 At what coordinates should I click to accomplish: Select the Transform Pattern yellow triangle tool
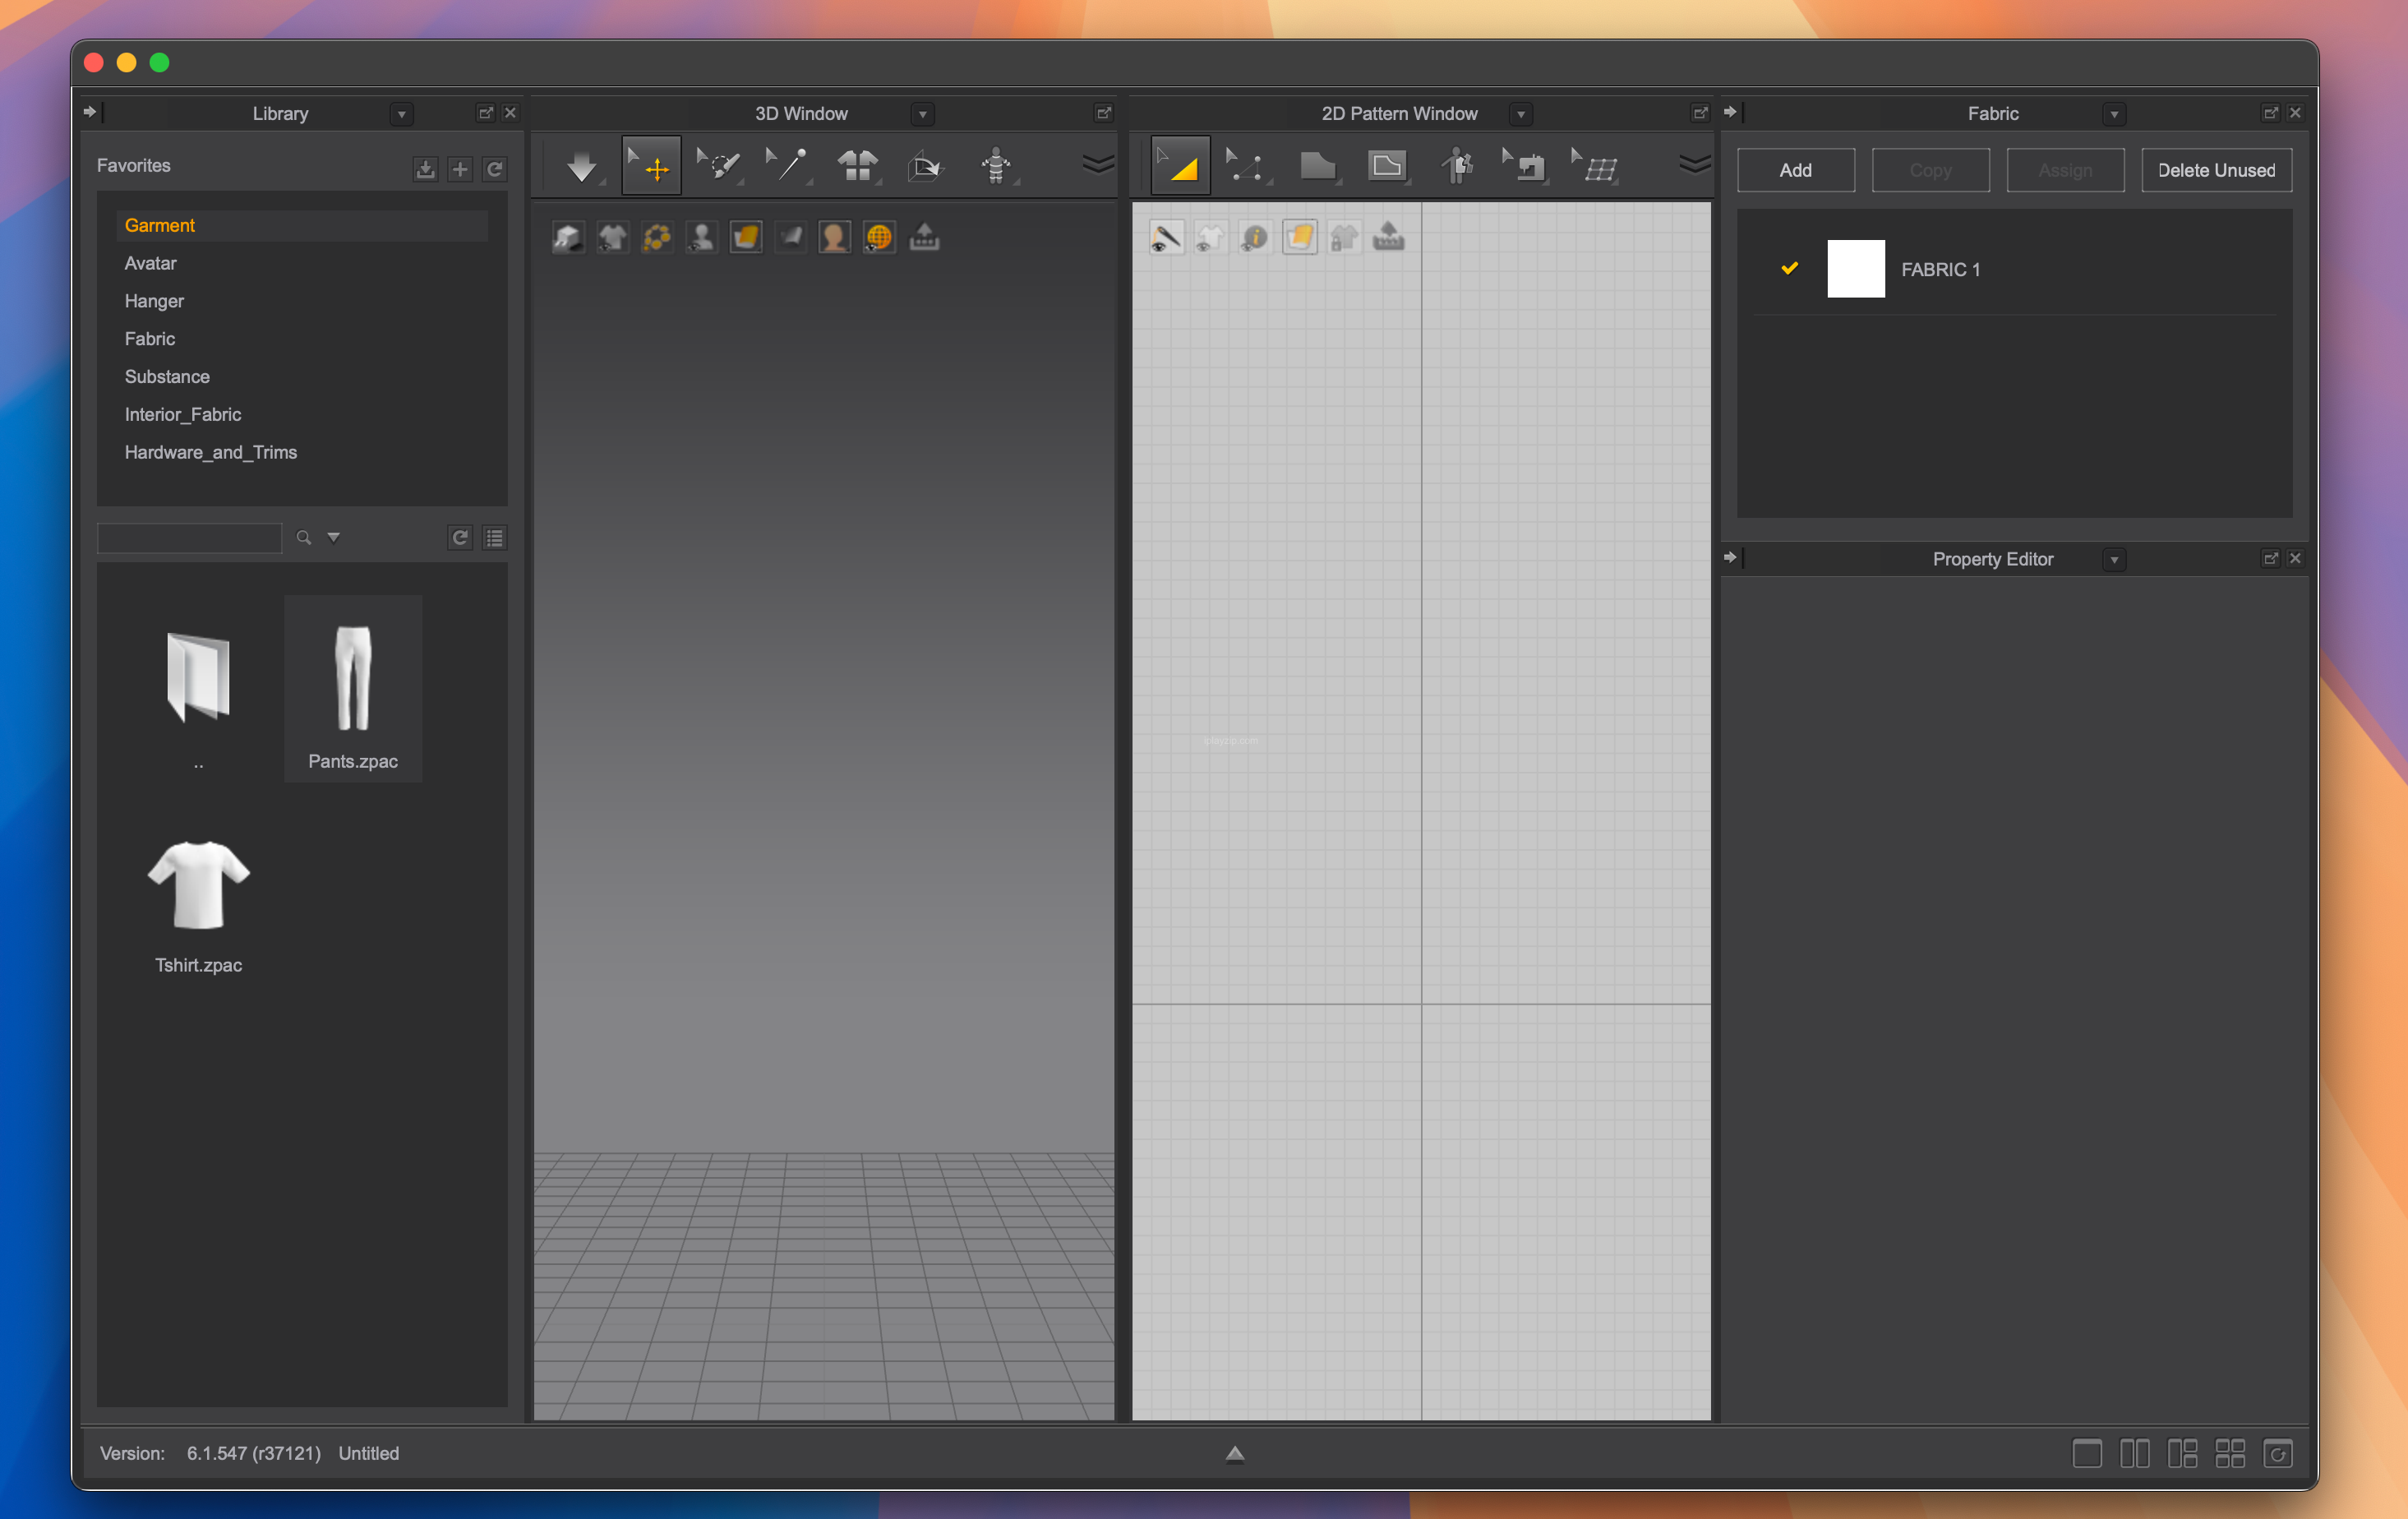[1180, 166]
